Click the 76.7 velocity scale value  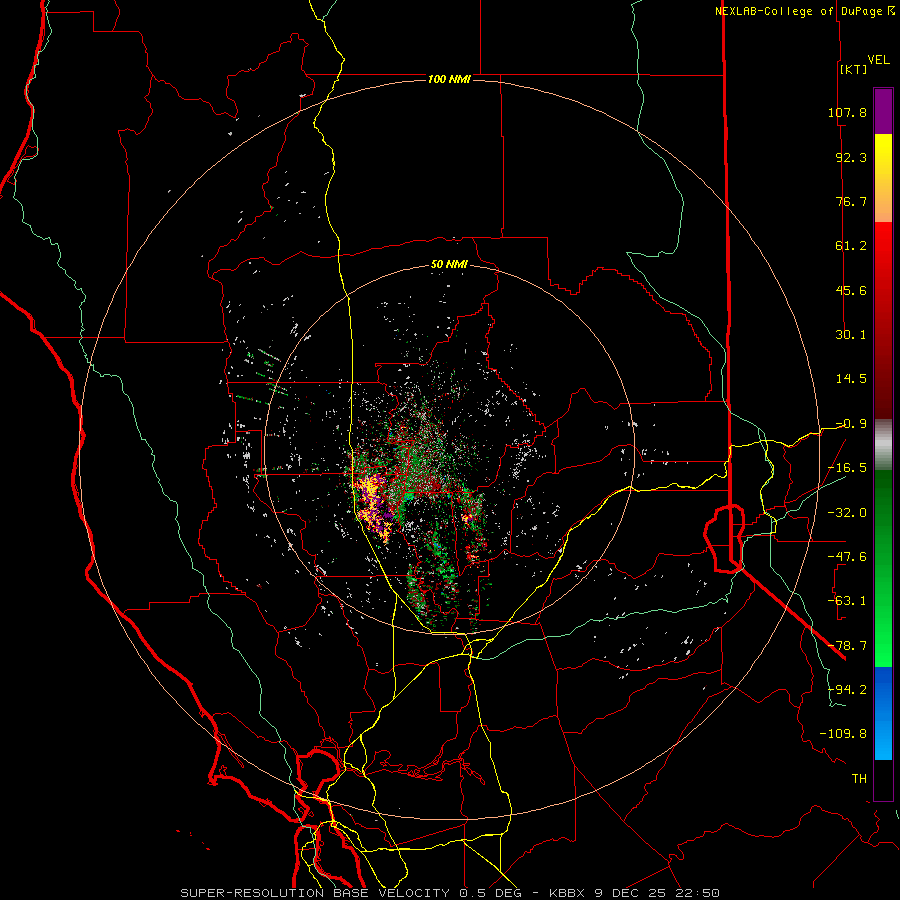click(851, 201)
